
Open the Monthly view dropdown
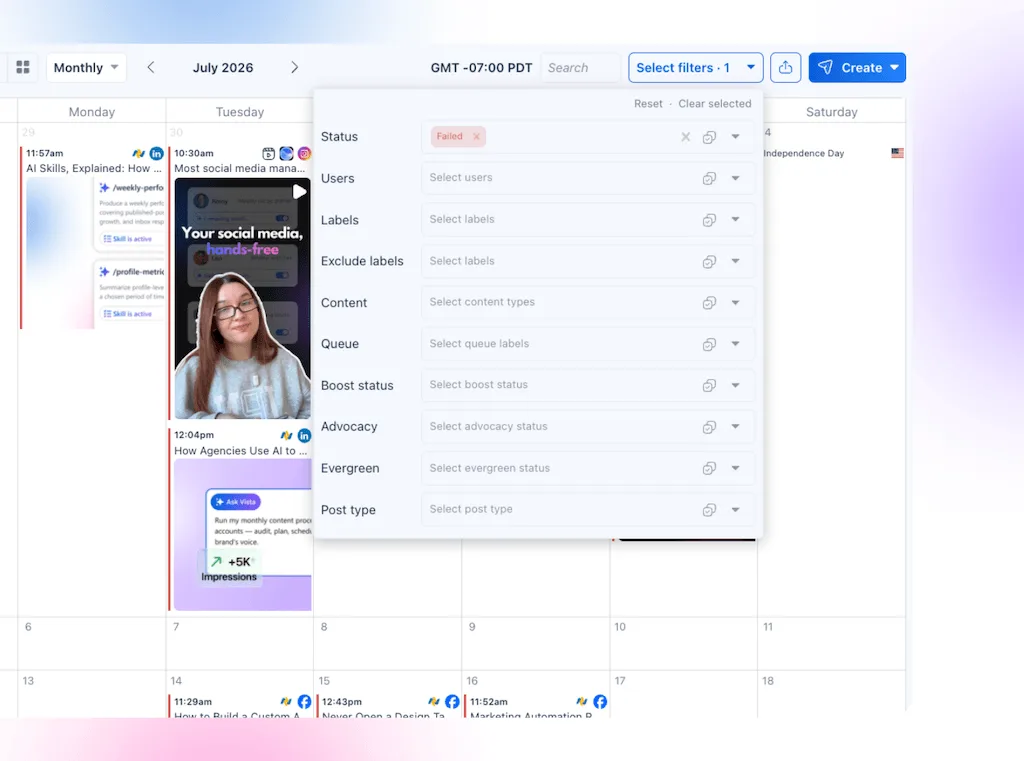(x=86, y=67)
